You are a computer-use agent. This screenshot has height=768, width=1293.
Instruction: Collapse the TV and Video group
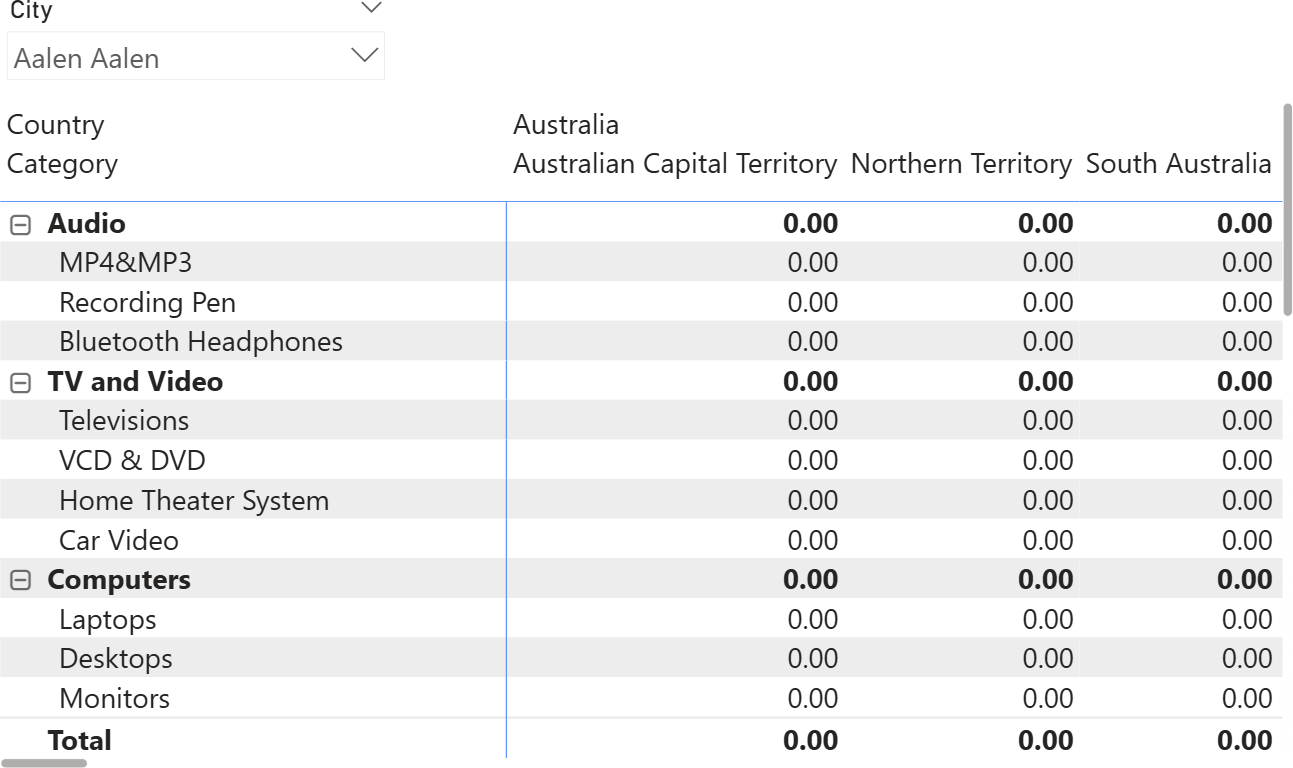pyautogui.click(x=20, y=383)
